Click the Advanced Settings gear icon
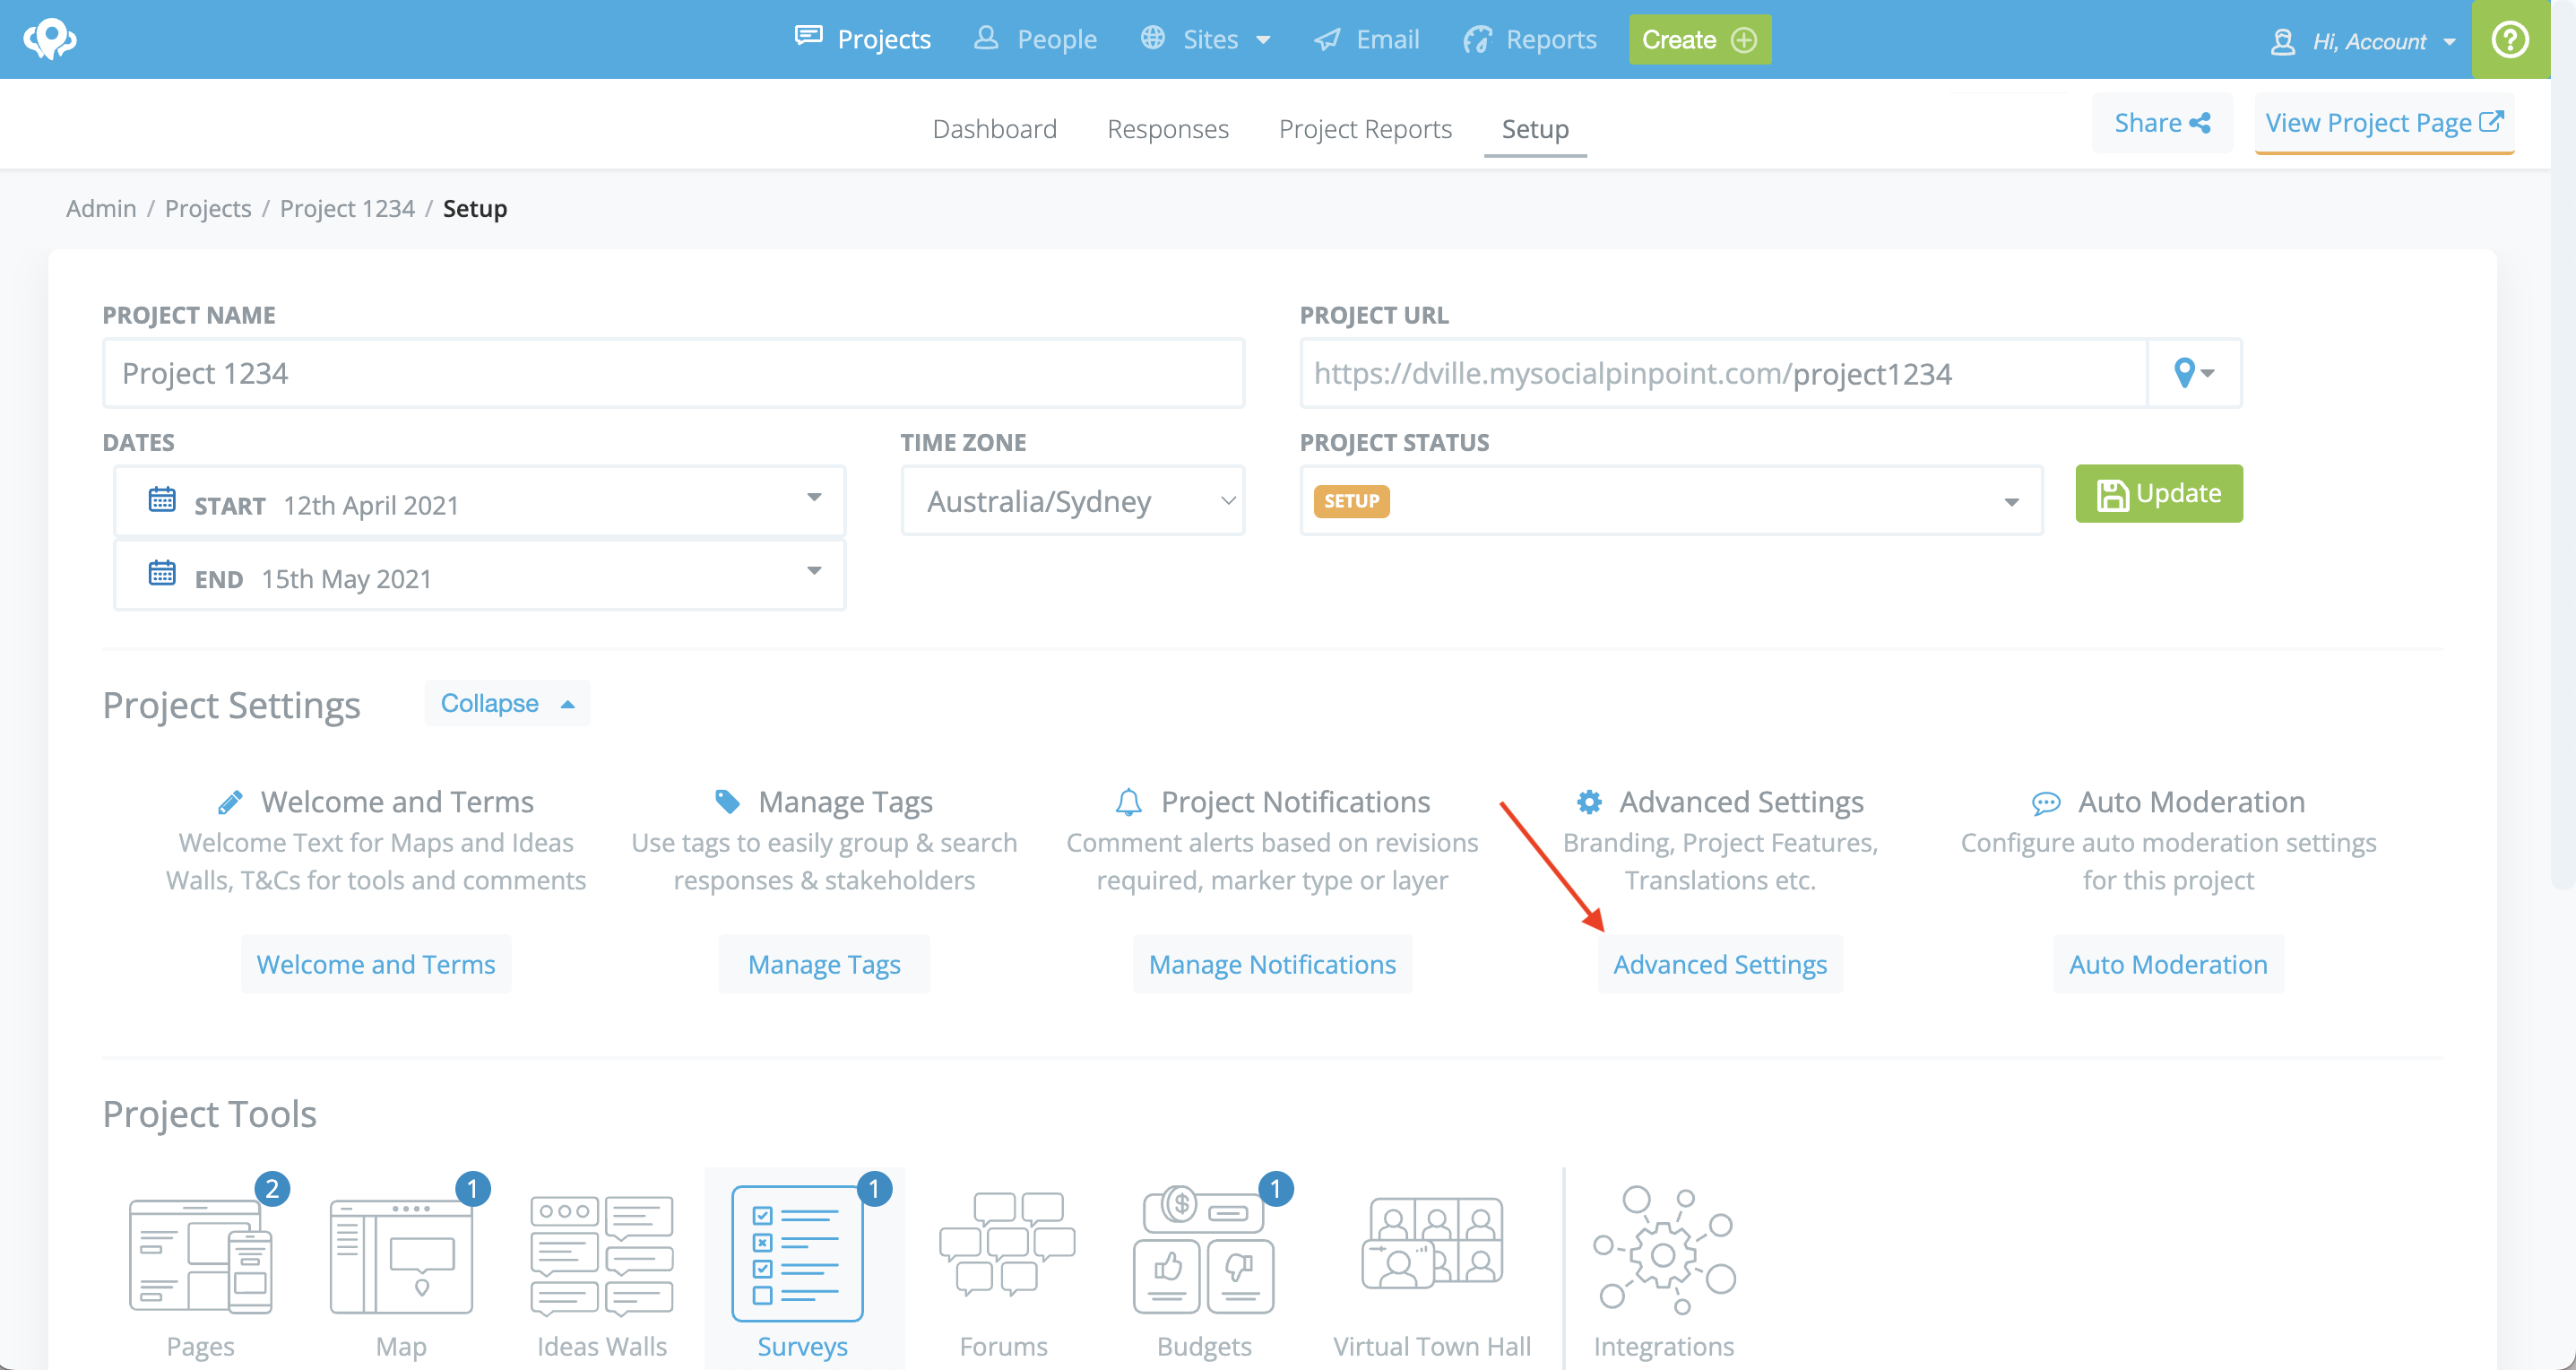The width and height of the screenshot is (2576, 1370). pos(1589,802)
